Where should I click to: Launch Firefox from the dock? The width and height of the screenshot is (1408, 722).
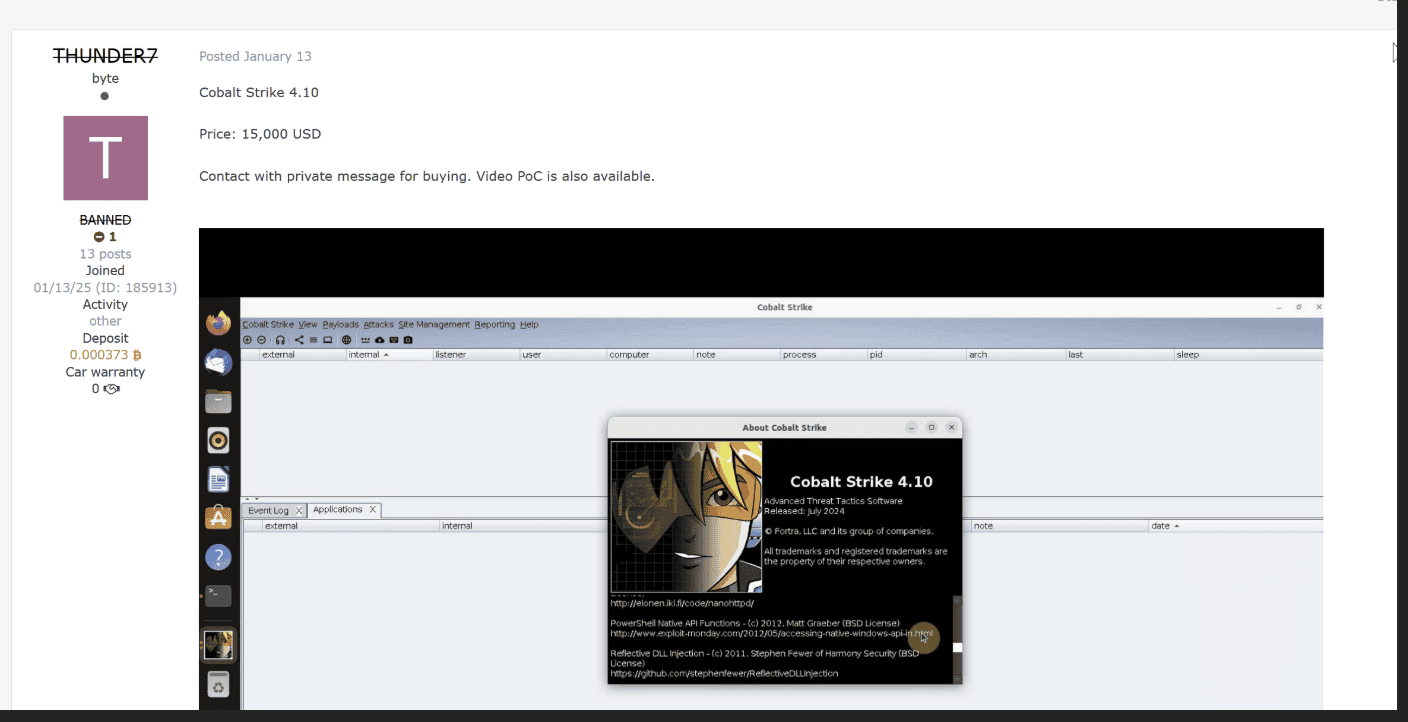218,323
